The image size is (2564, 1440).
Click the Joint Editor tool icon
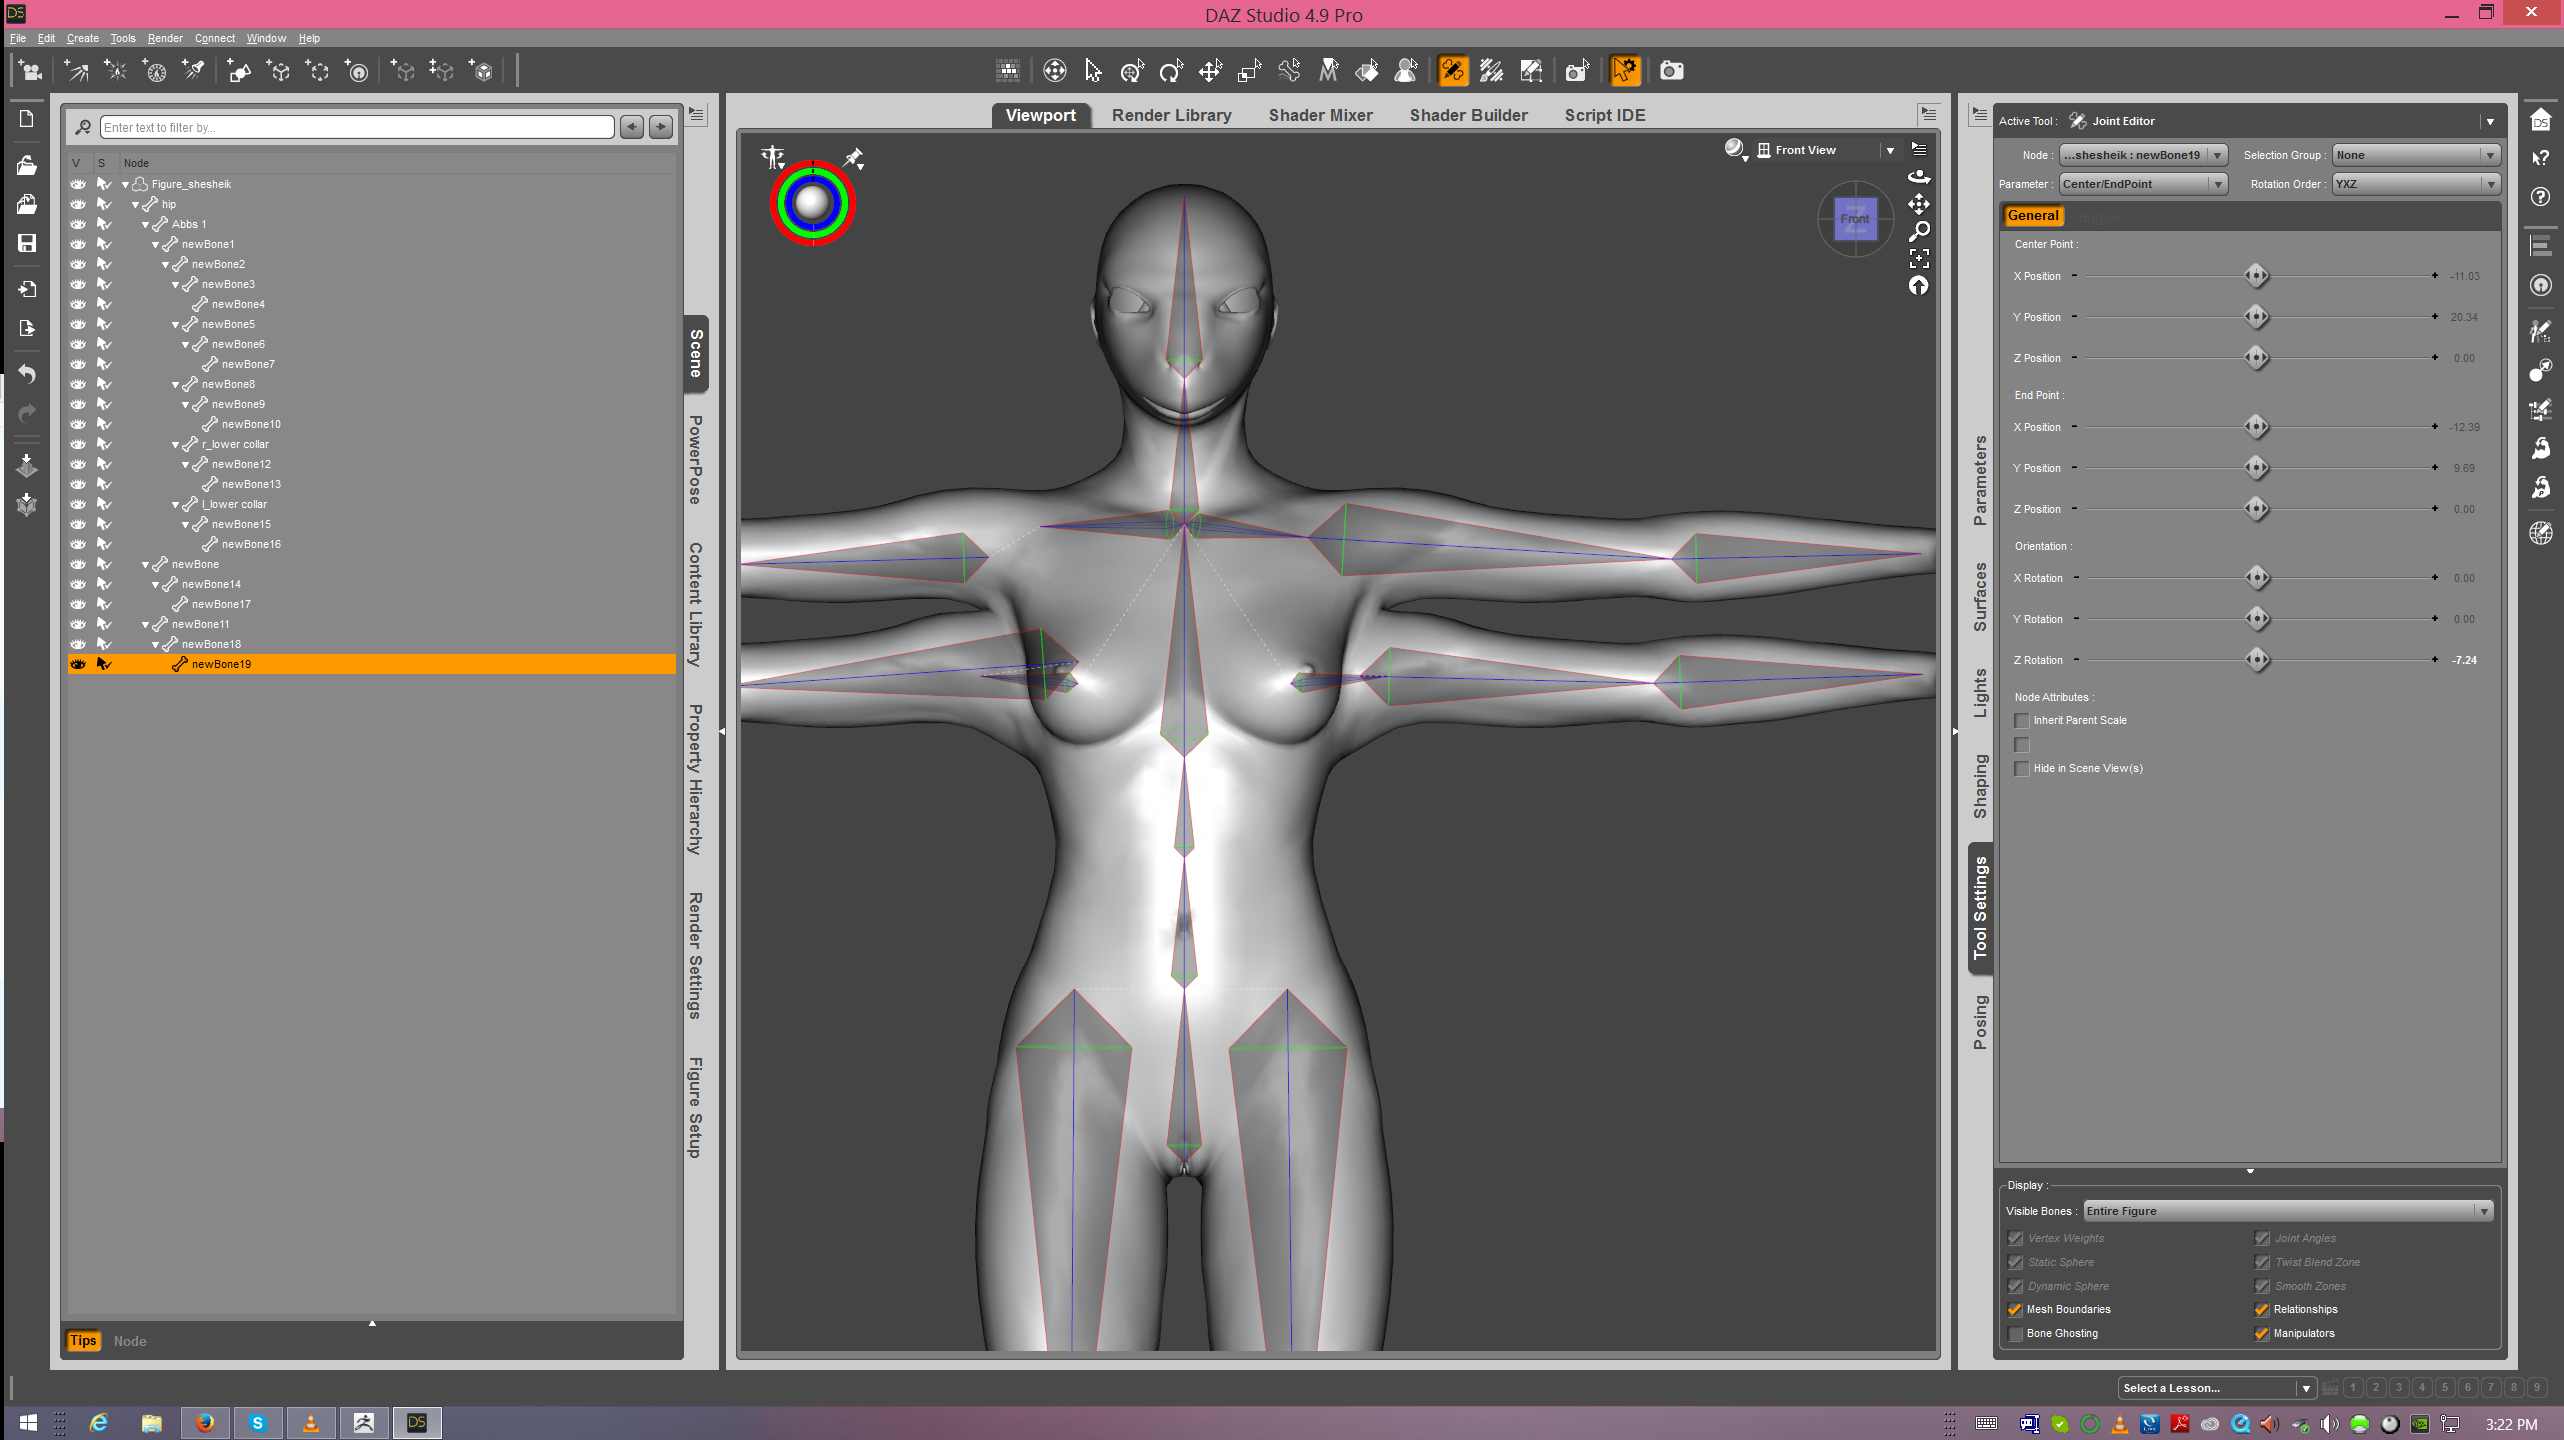click(1452, 71)
